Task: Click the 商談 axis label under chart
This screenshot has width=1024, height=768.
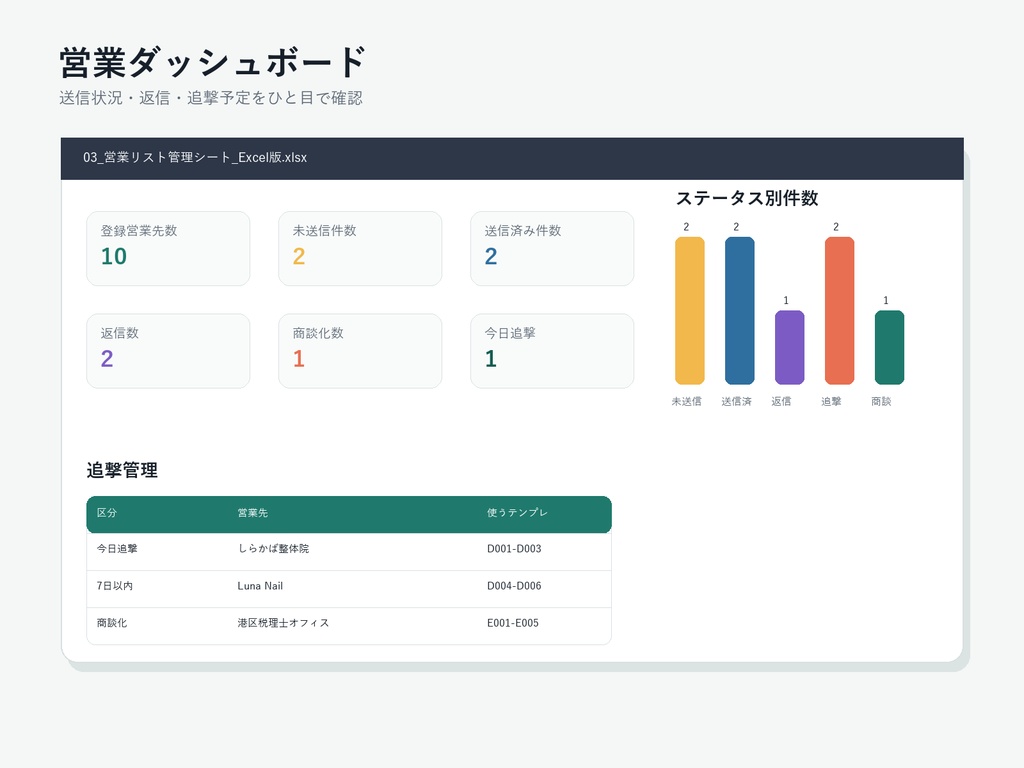Action: 881,402
